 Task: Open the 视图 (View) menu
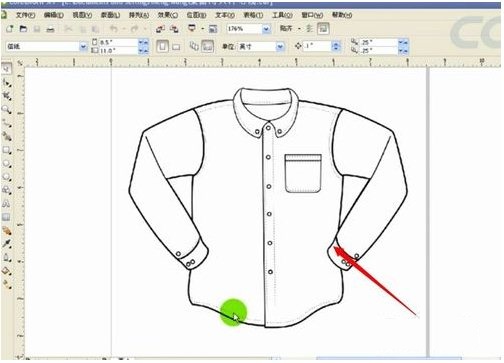(x=82, y=15)
